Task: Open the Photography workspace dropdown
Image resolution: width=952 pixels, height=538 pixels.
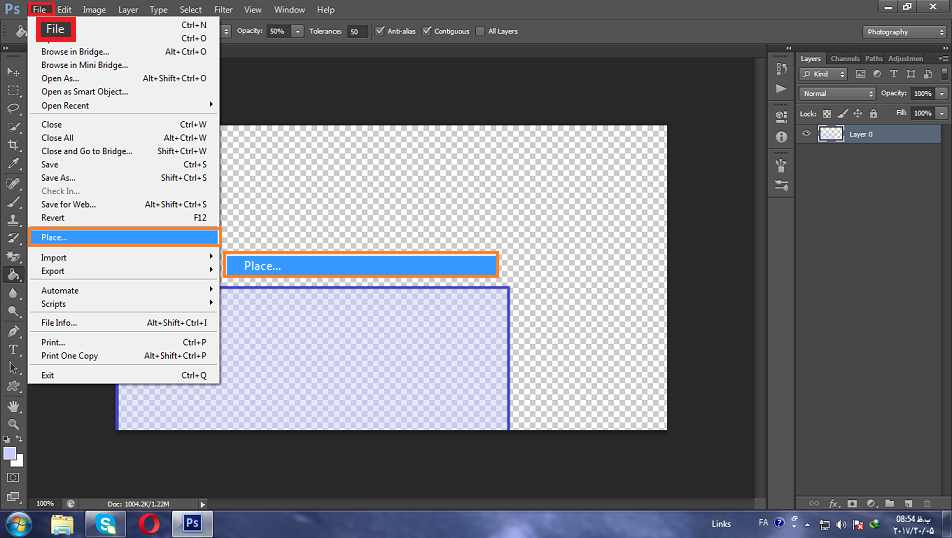Action: [x=905, y=32]
